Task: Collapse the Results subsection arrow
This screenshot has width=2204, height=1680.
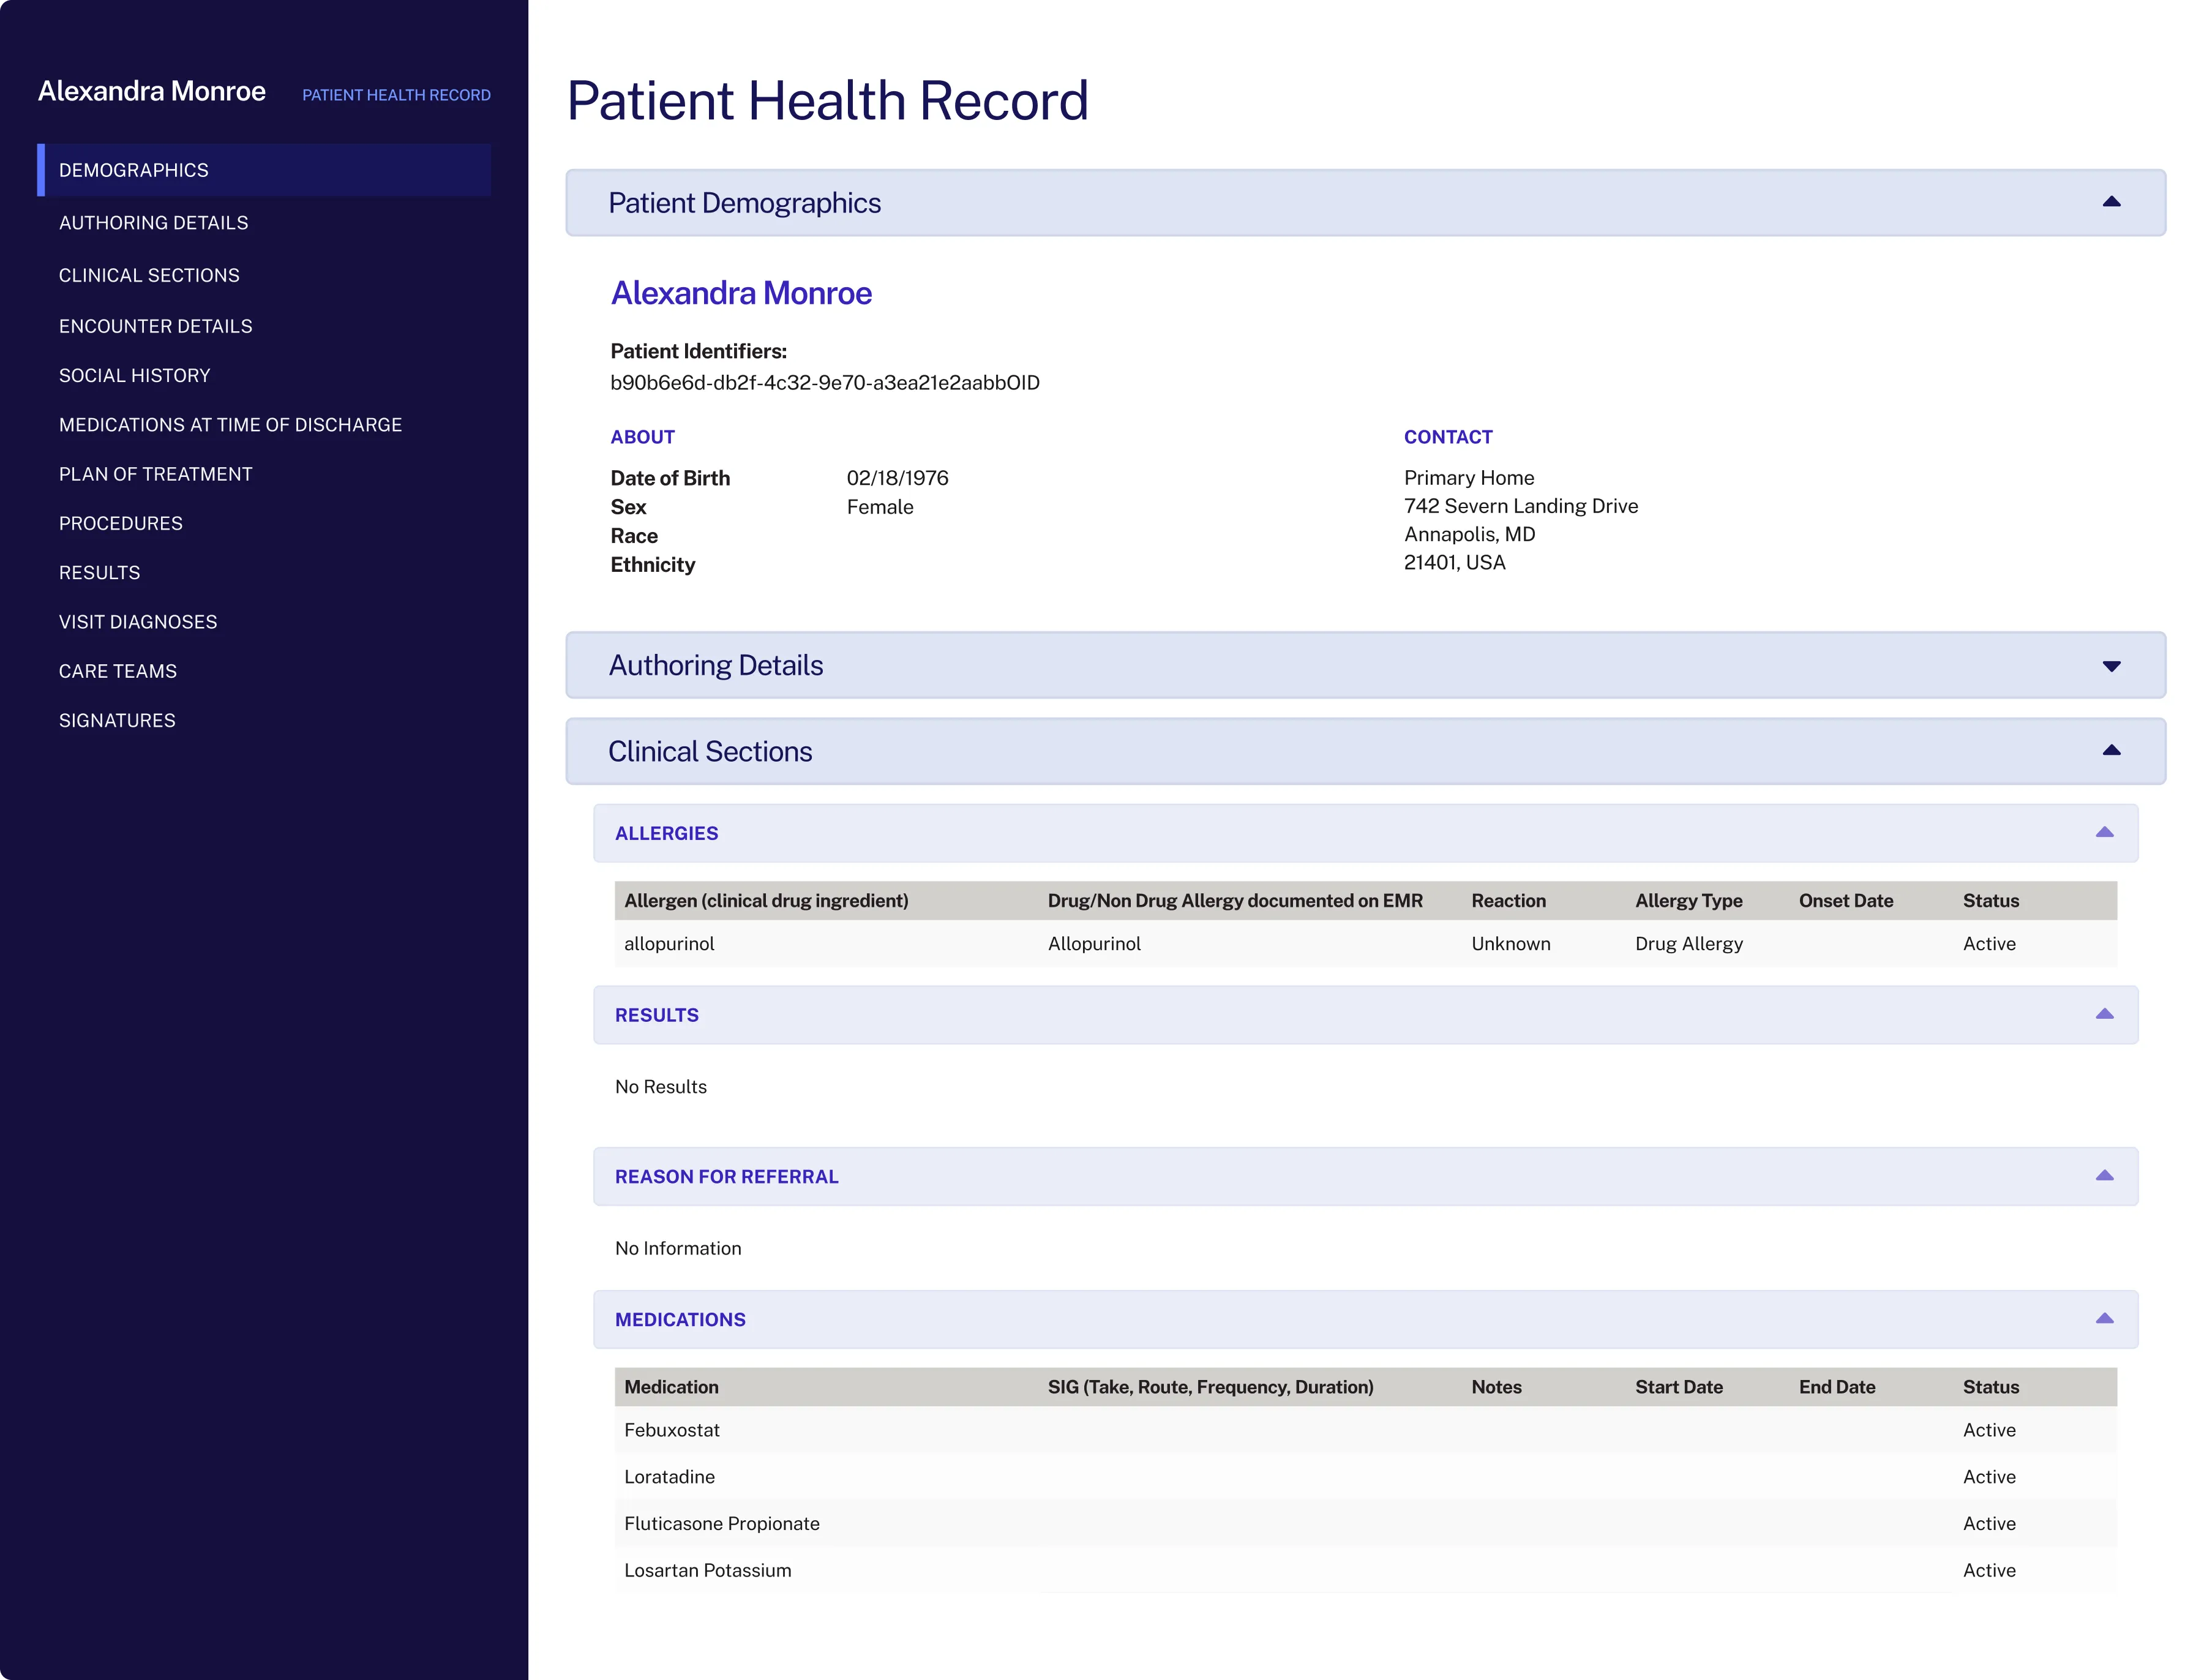Action: coord(2103,1015)
